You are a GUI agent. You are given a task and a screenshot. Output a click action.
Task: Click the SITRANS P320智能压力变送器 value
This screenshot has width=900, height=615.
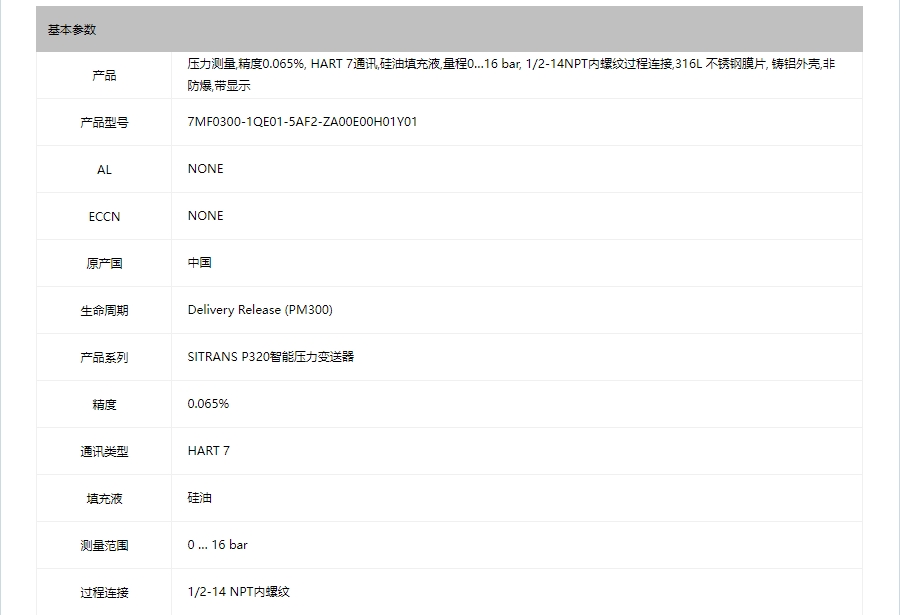270,357
